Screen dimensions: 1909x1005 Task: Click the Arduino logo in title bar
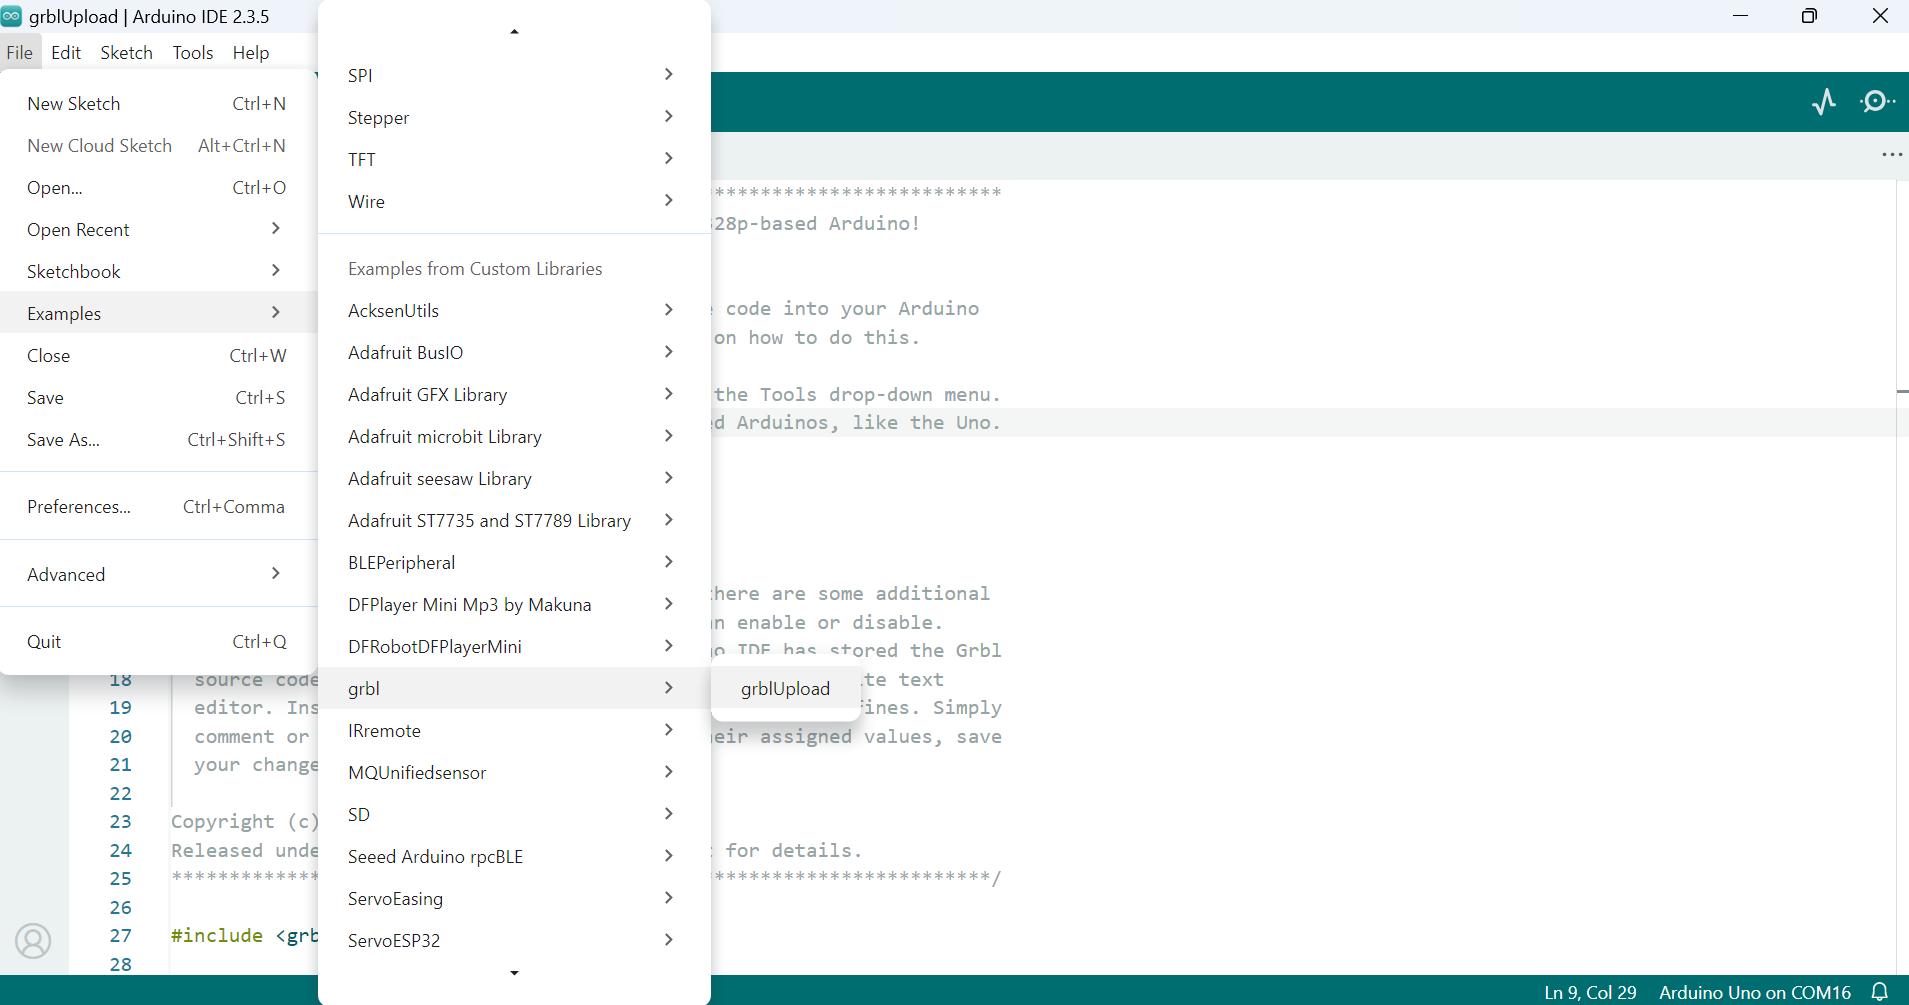pos(12,16)
